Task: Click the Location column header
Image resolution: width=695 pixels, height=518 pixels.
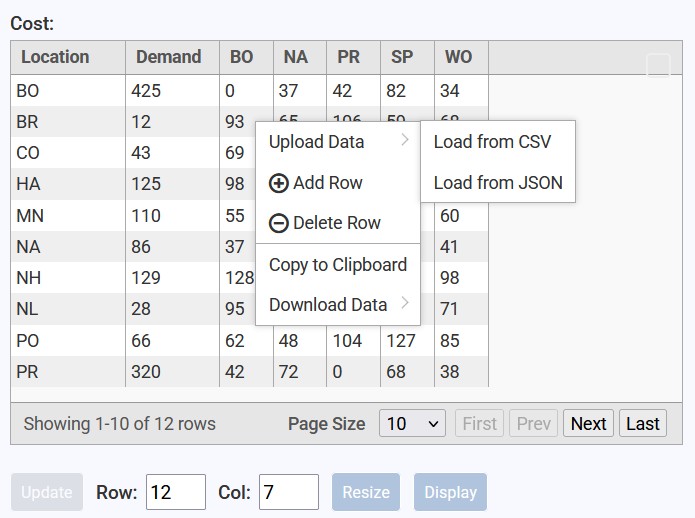Action: 68,57
